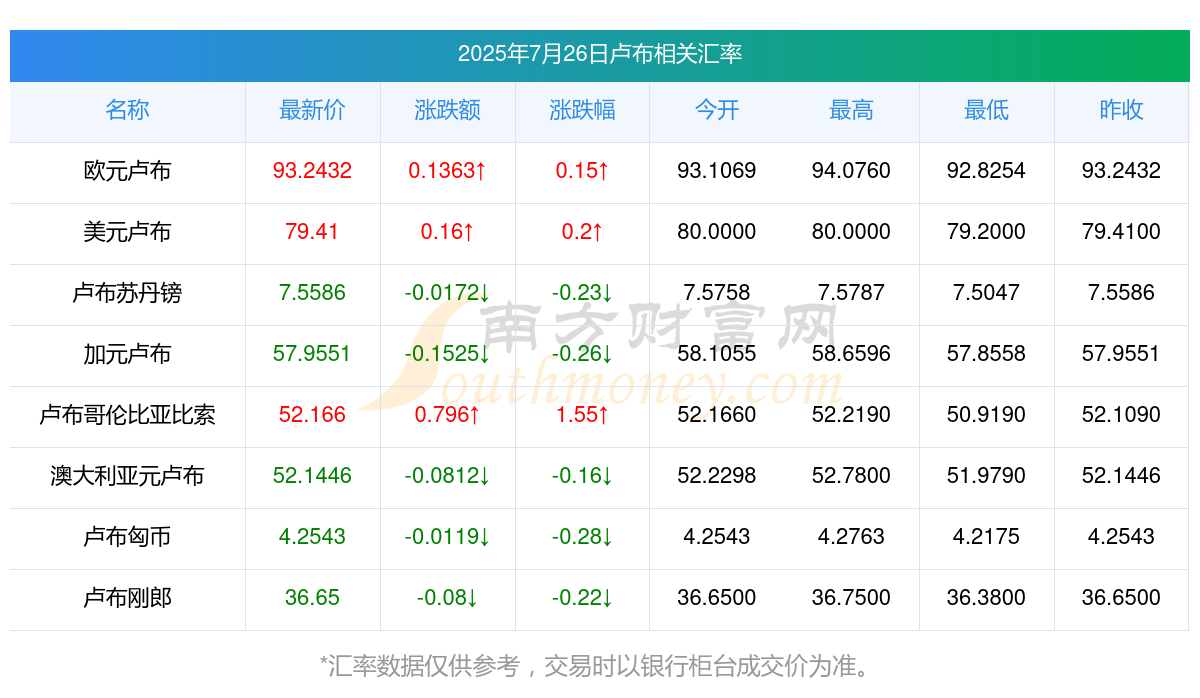
Task: Click the disclaimer beginning *汇率数据仅供参考
Action: pyautogui.click(x=600, y=666)
